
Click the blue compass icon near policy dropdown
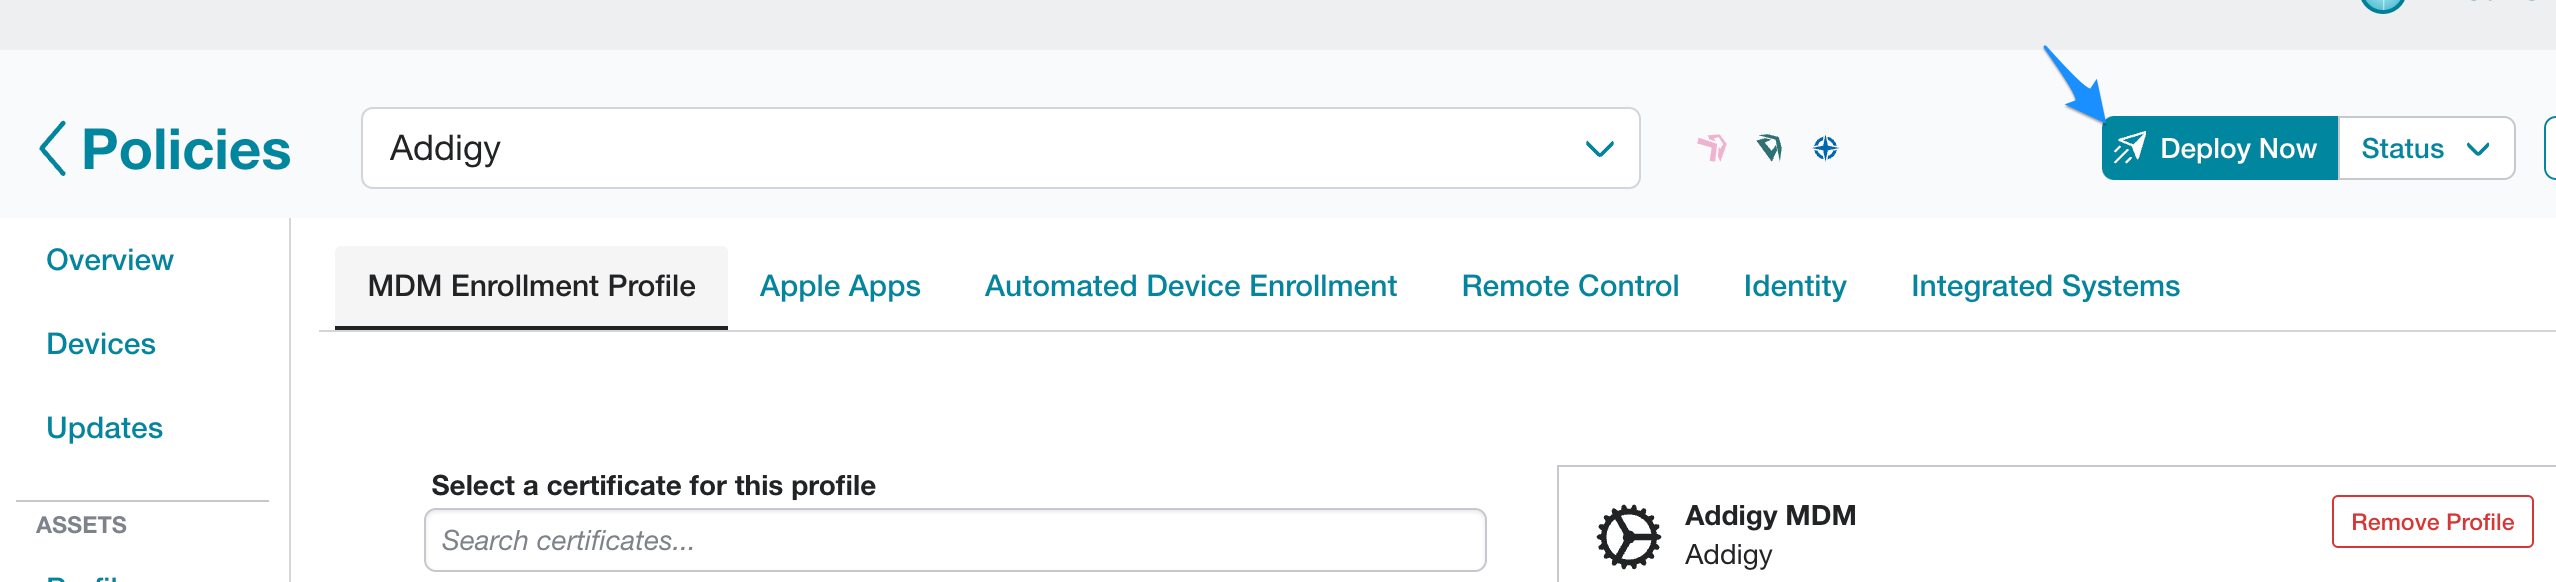click(1826, 148)
